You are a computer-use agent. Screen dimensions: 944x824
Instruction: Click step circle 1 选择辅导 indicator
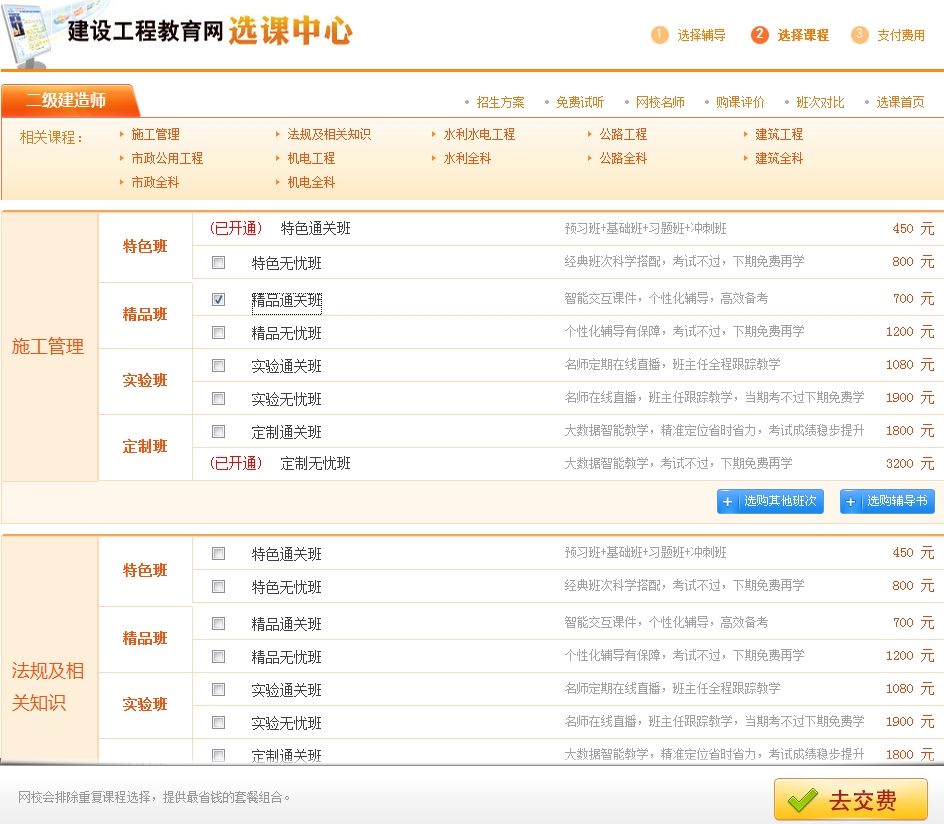click(x=660, y=33)
